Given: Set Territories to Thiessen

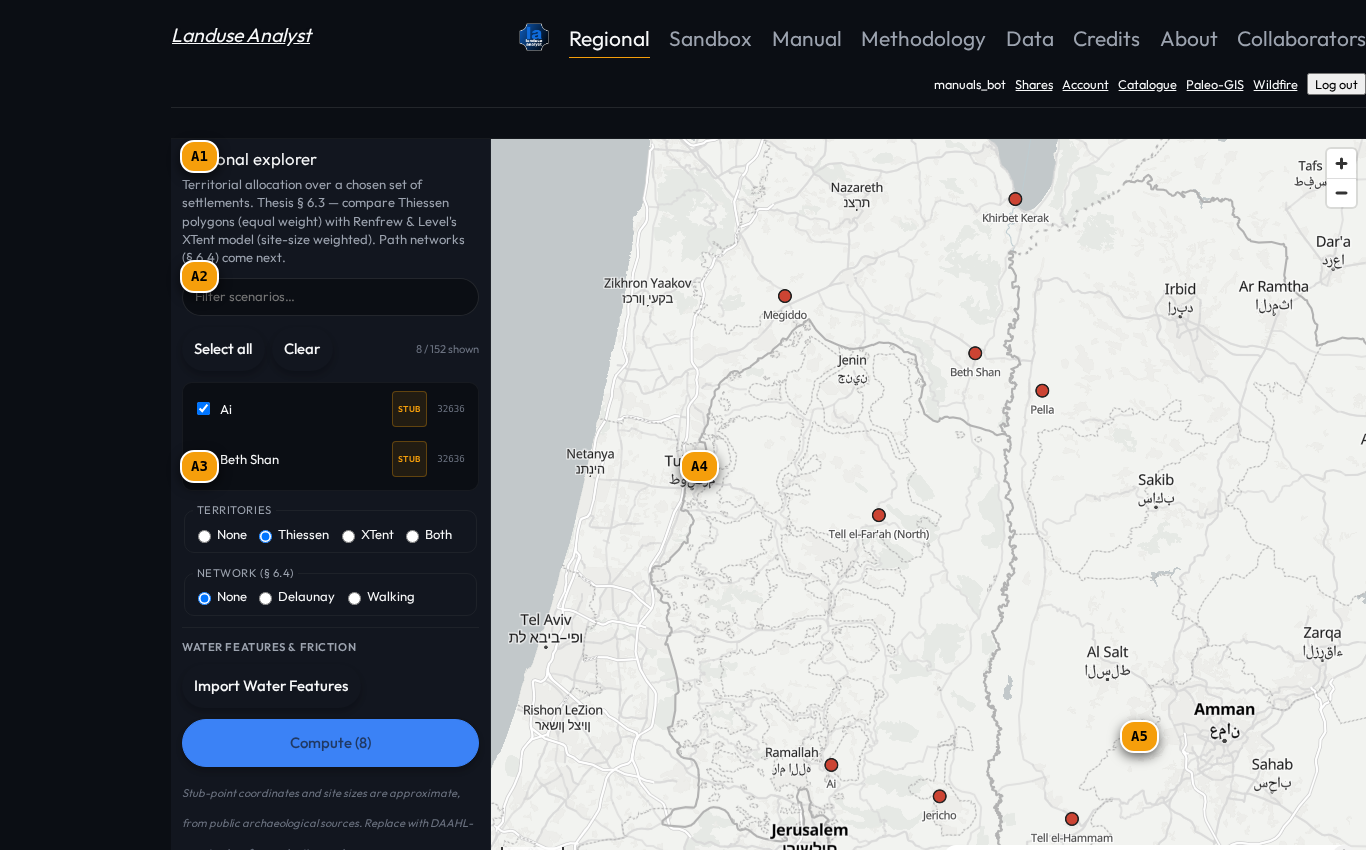Looking at the screenshot, I should (x=266, y=536).
